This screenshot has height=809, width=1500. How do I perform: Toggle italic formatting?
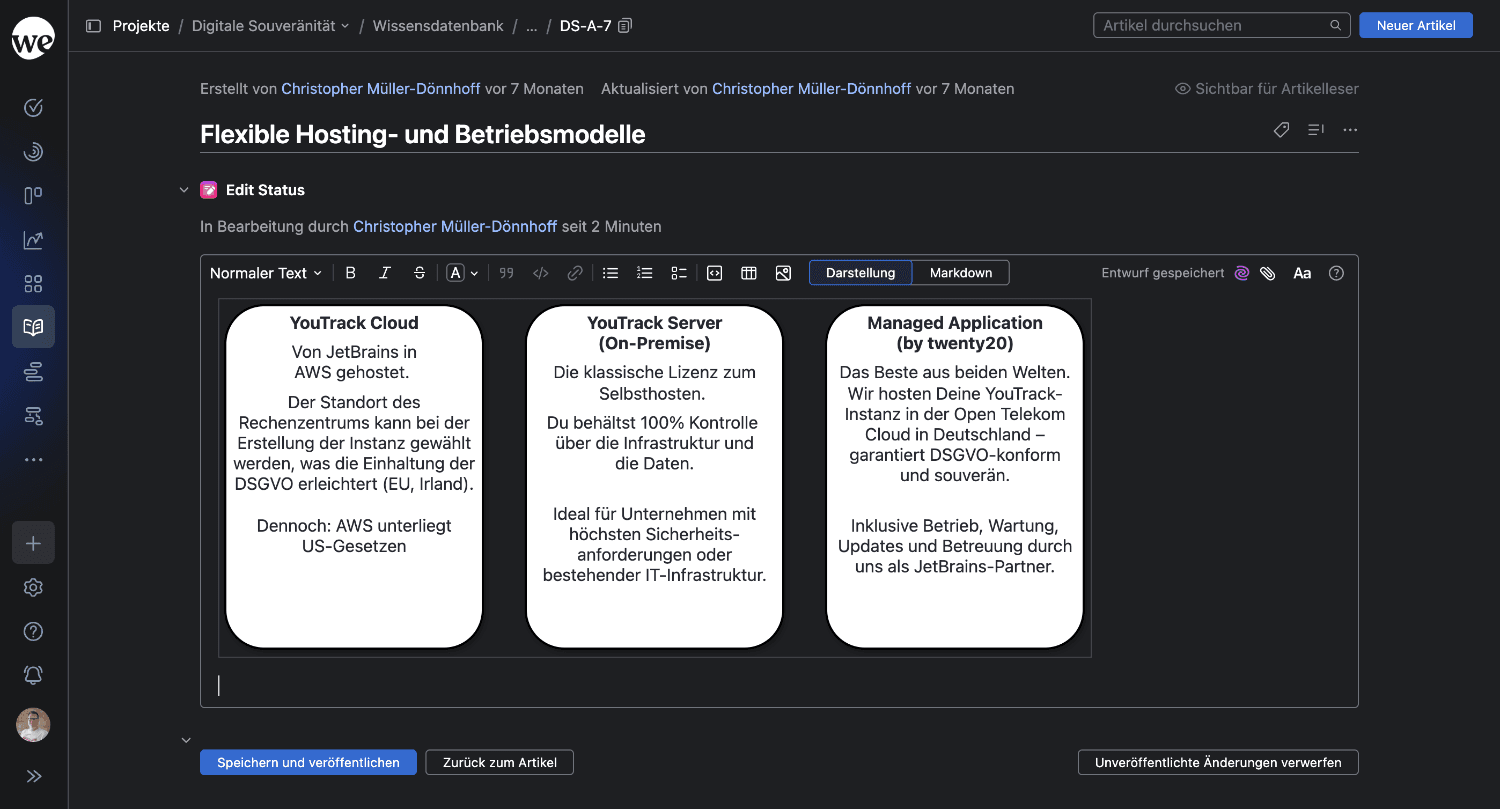tap(385, 273)
